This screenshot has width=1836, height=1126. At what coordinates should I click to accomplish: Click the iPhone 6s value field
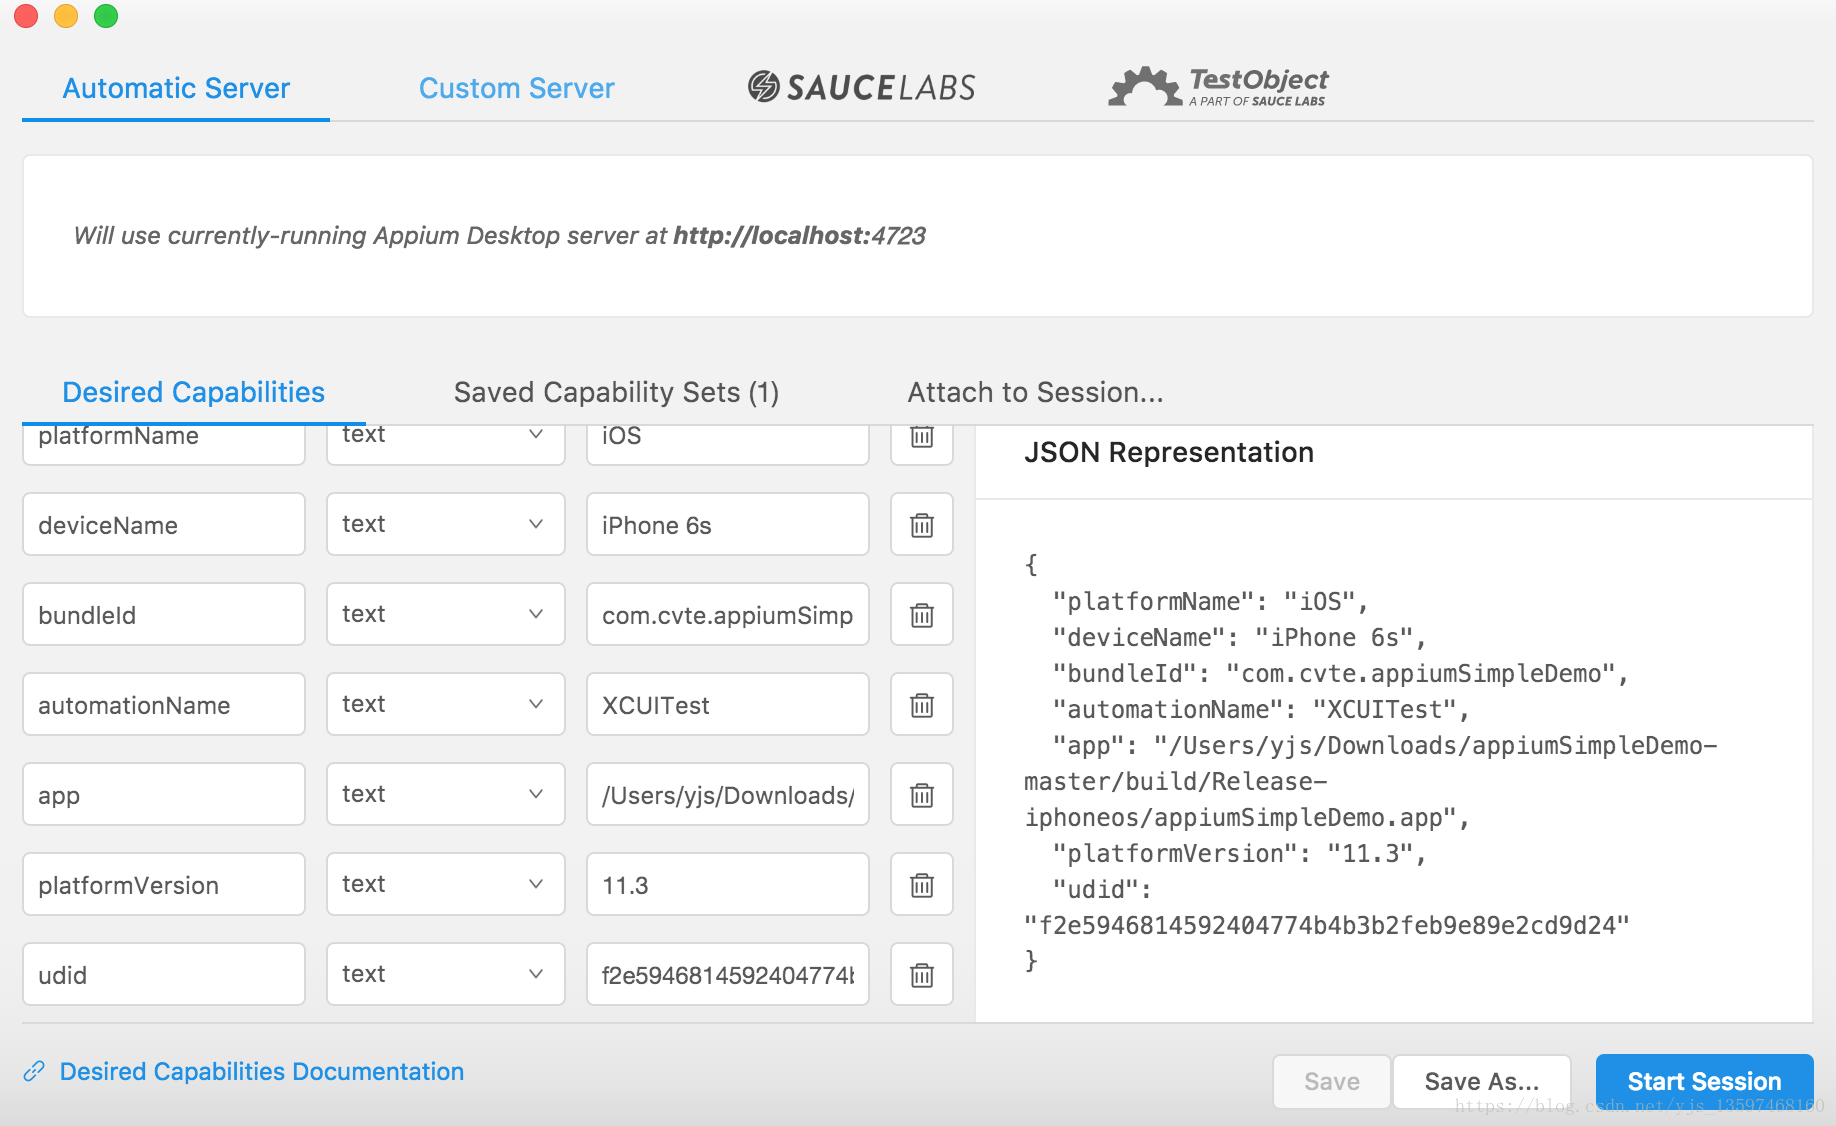click(727, 525)
